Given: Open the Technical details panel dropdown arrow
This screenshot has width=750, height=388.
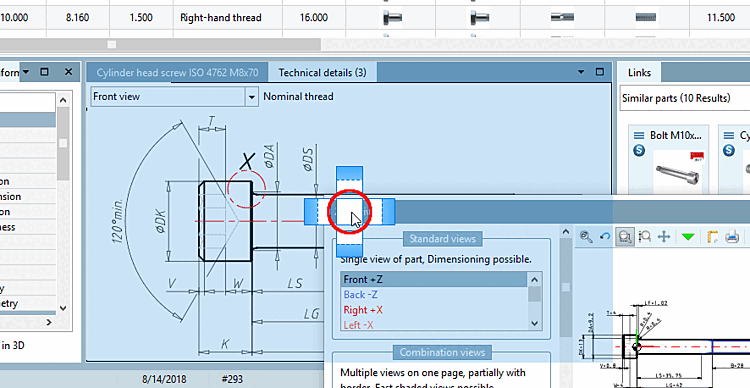Looking at the screenshot, I should 581,72.
